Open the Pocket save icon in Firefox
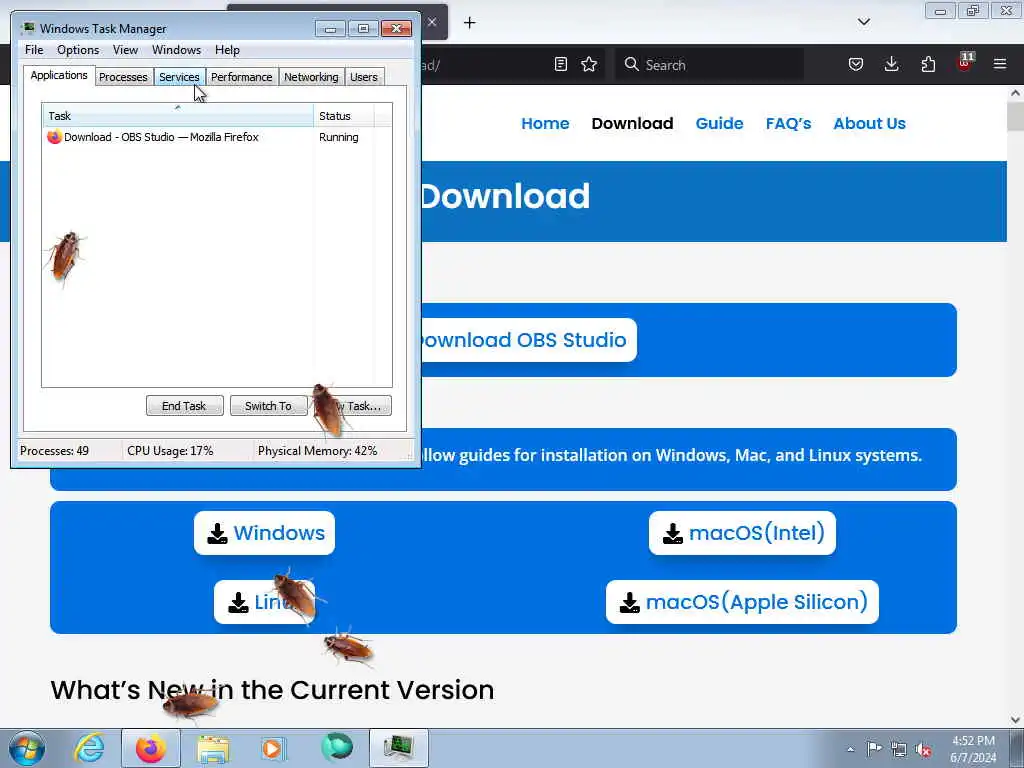Viewport: 1024px width, 768px height. tap(856, 64)
